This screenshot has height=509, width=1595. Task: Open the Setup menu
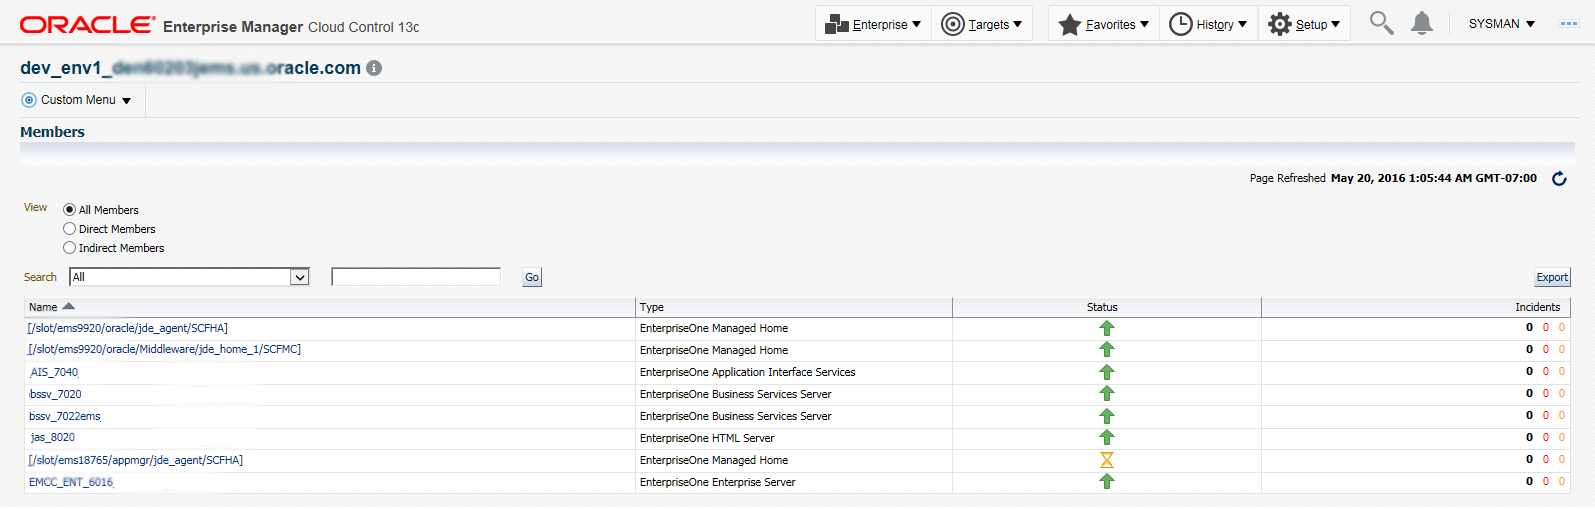tap(1304, 24)
